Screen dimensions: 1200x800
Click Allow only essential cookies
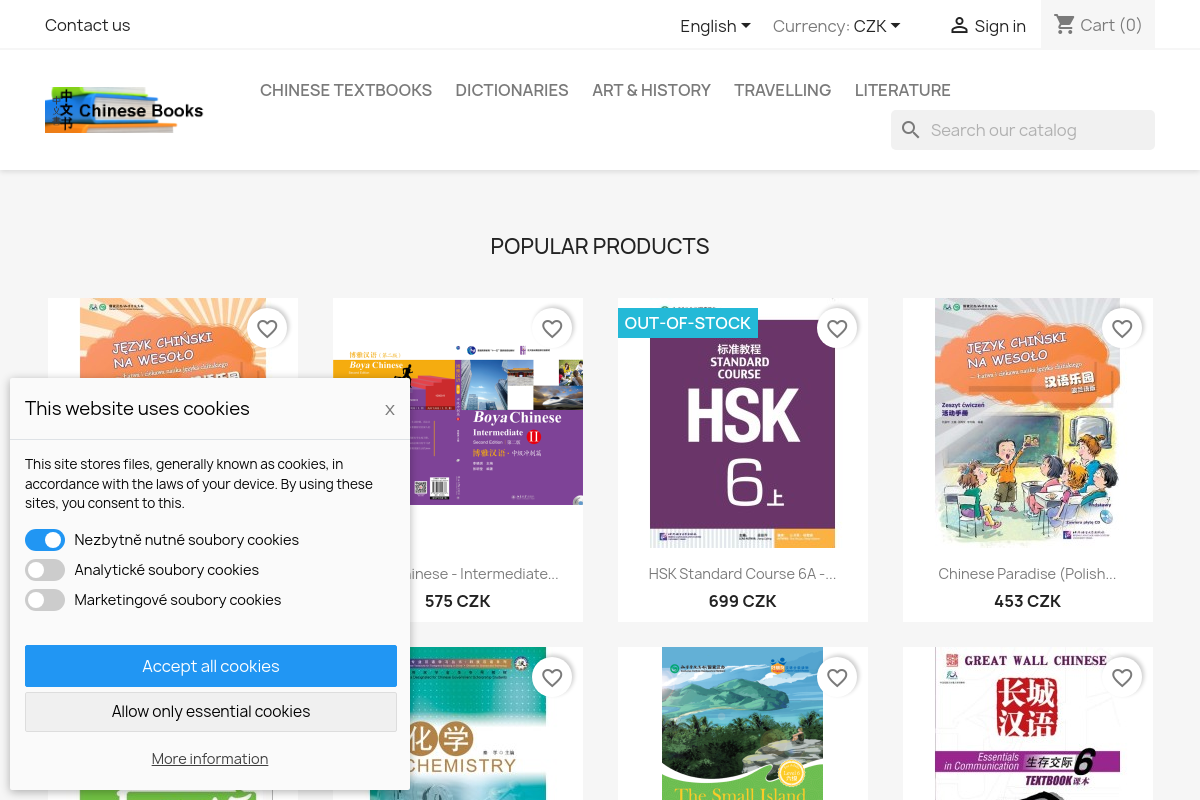(211, 712)
